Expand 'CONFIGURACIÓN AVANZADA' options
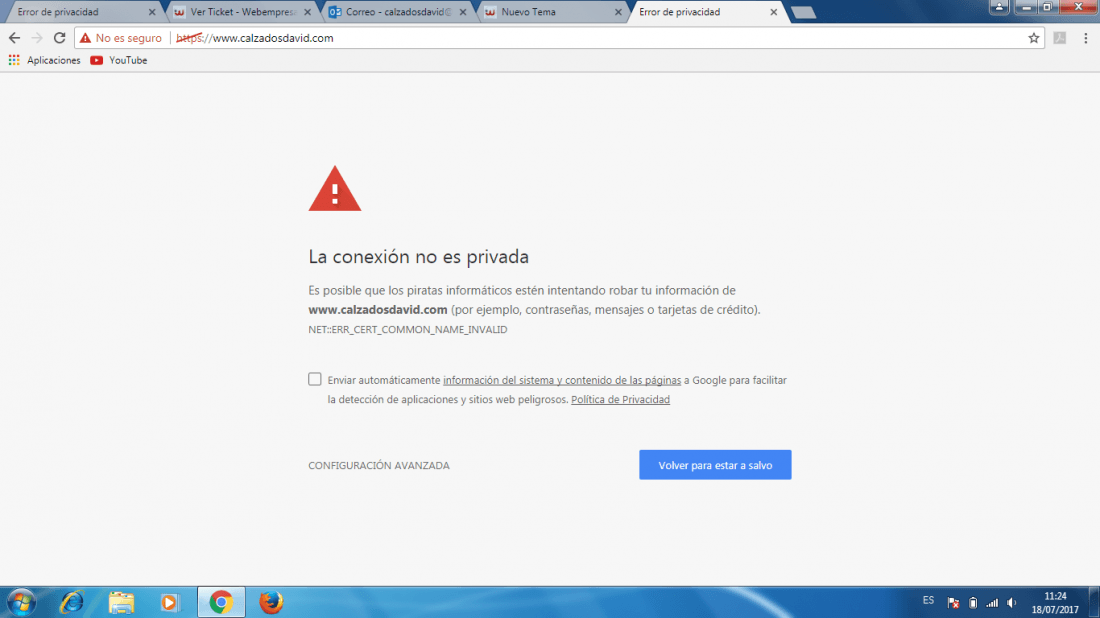Screen dimensions: 1100x618 [379, 465]
